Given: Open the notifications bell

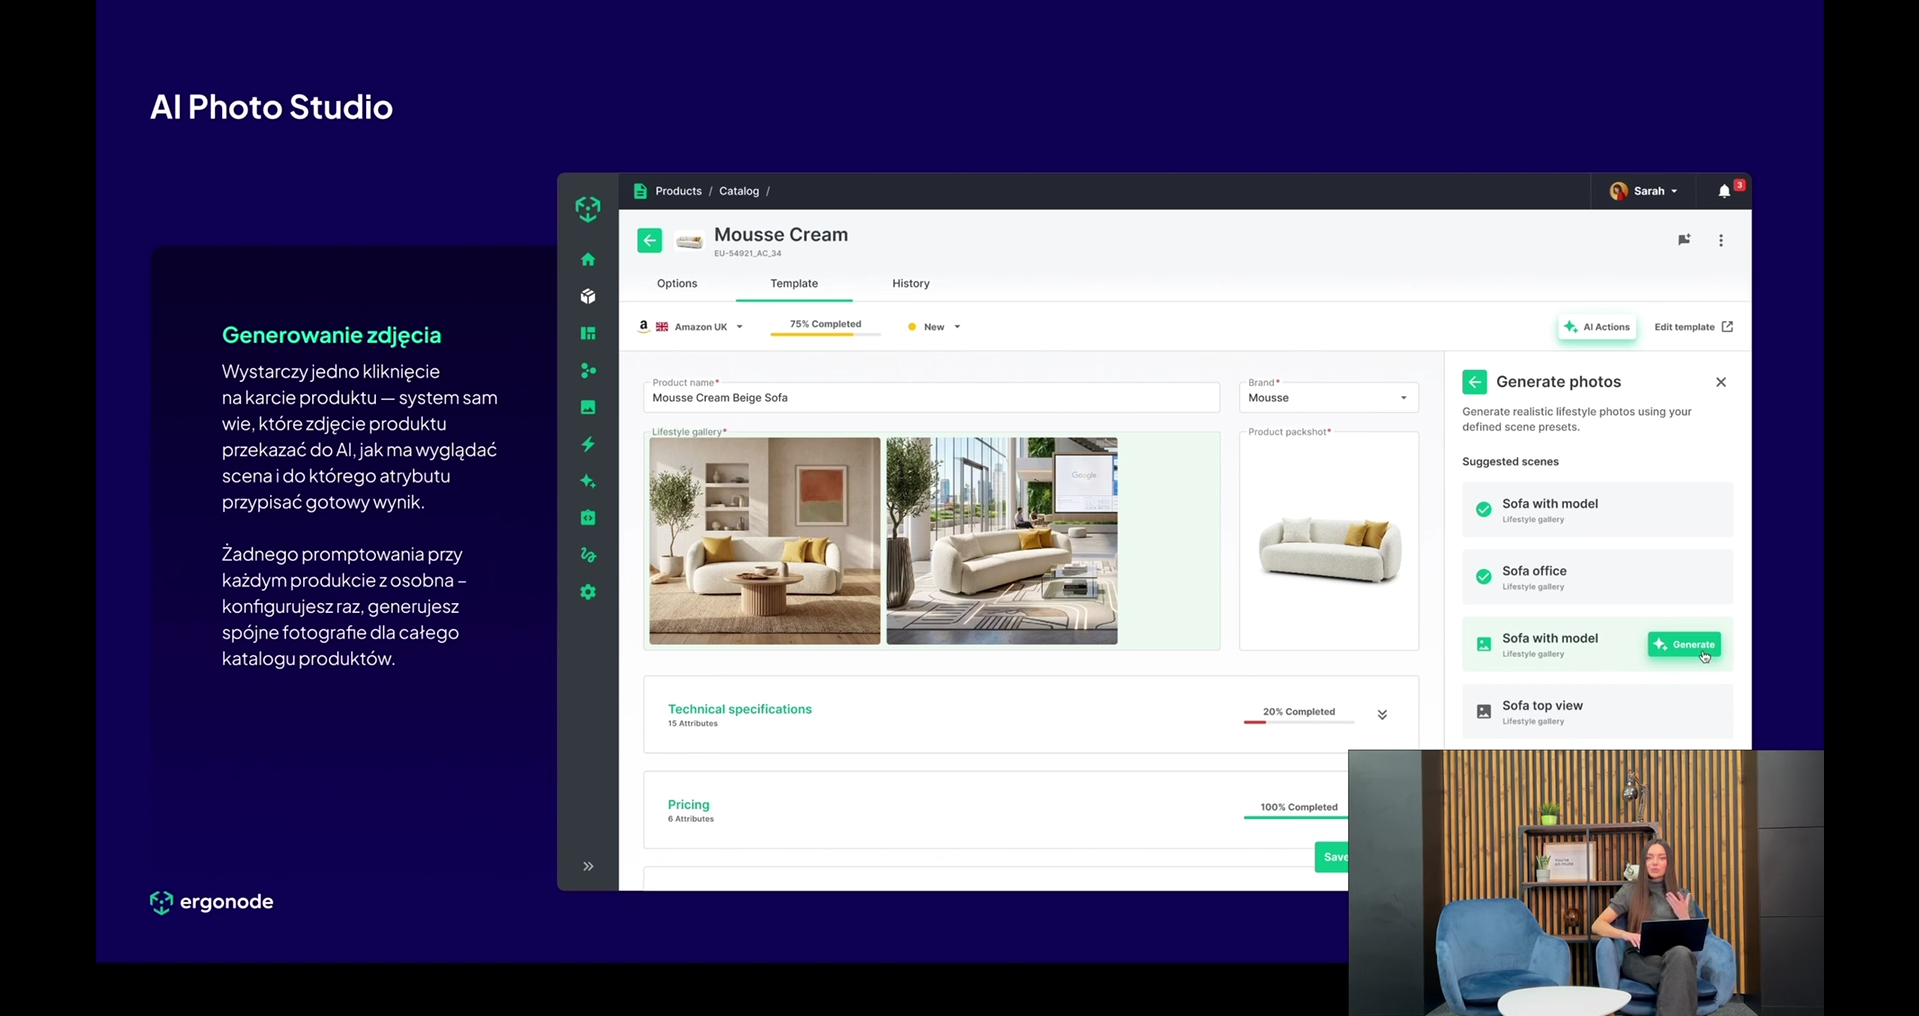Looking at the screenshot, I should click(x=1724, y=191).
